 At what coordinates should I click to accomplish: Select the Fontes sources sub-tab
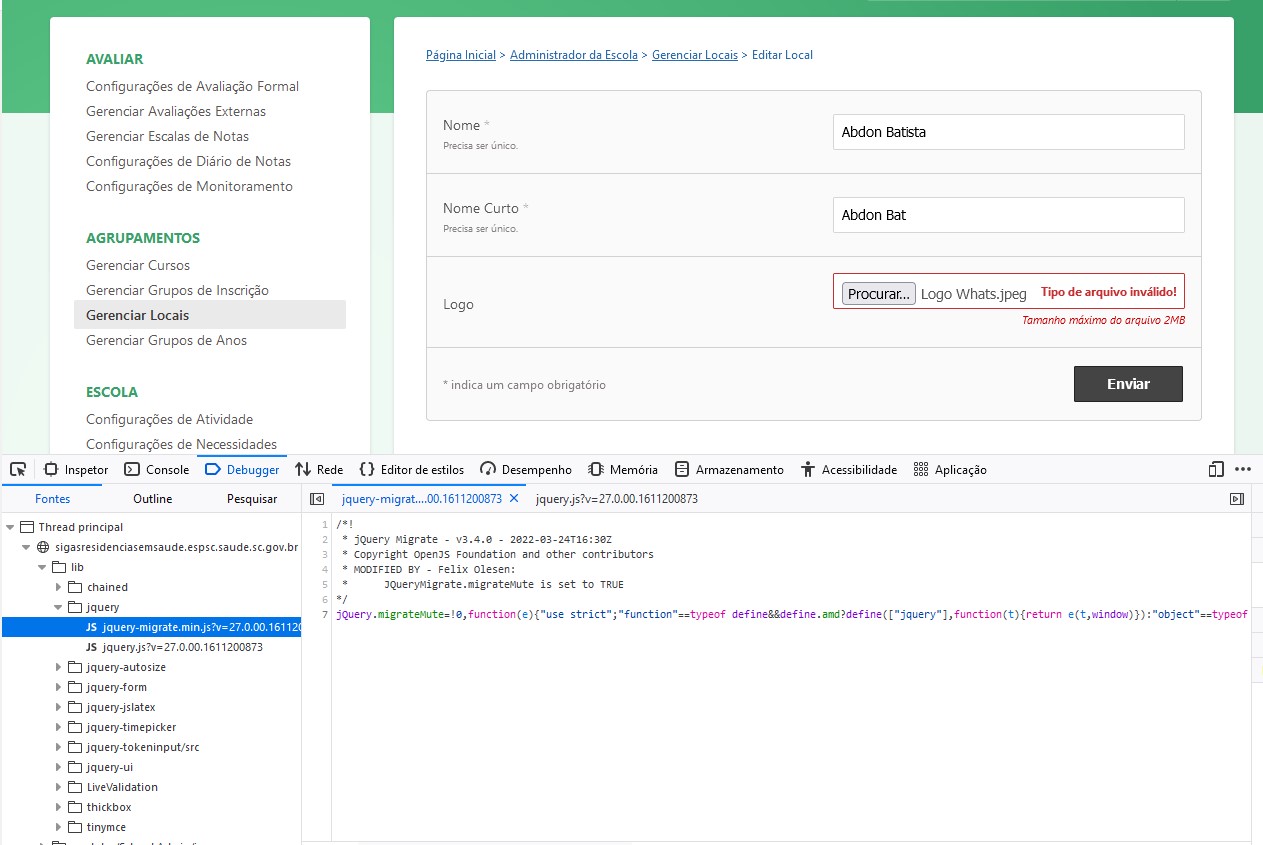click(x=53, y=498)
